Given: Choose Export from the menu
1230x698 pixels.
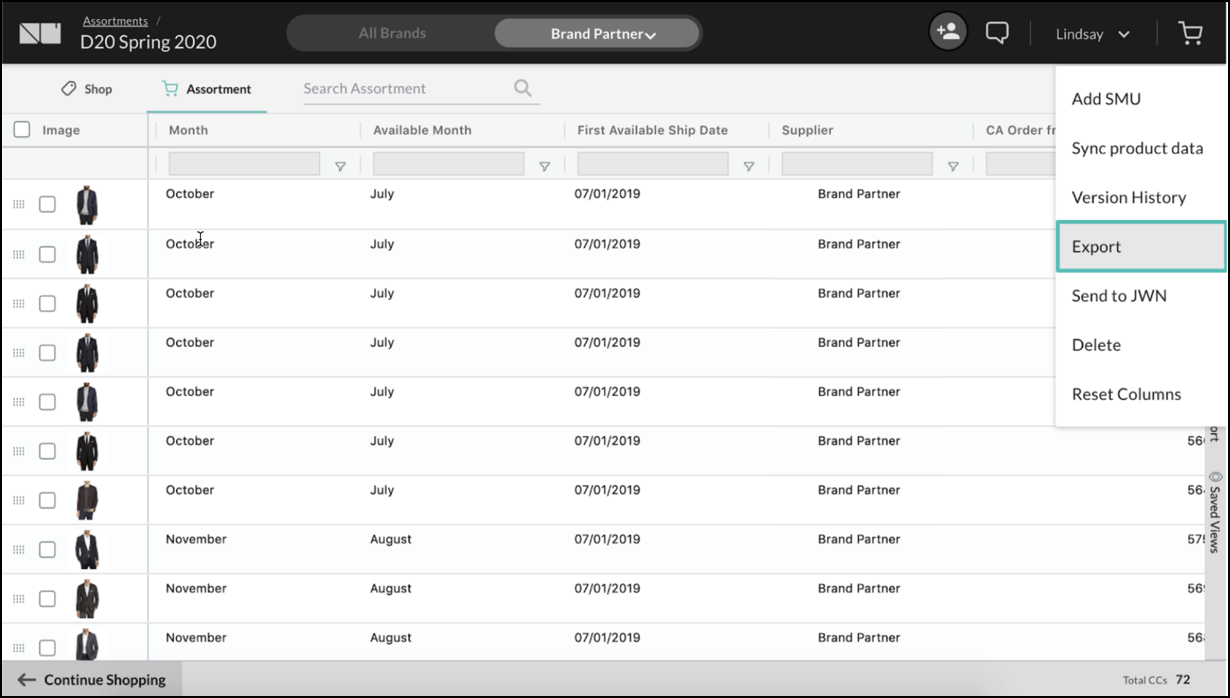Looking at the screenshot, I should point(1140,247).
